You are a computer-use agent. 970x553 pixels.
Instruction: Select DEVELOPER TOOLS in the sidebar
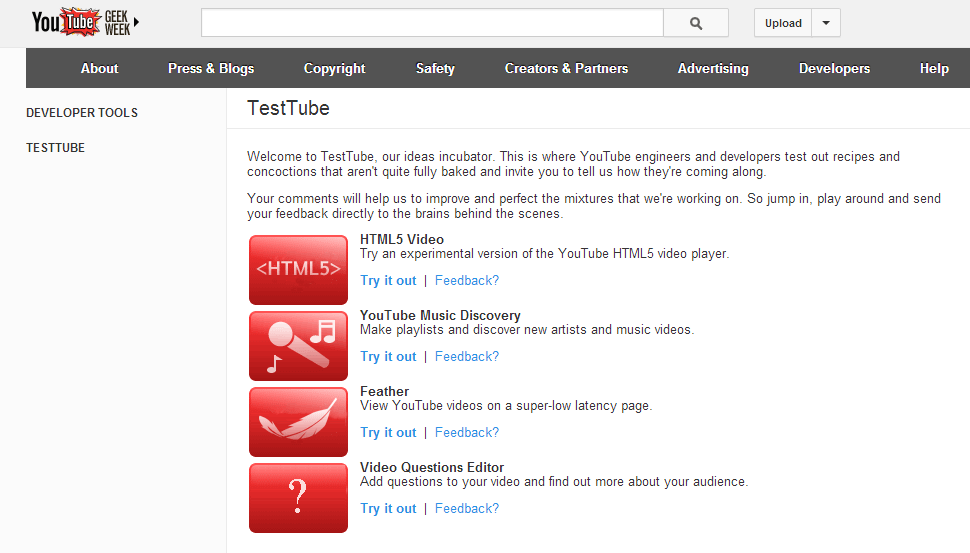tap(82, 113)
